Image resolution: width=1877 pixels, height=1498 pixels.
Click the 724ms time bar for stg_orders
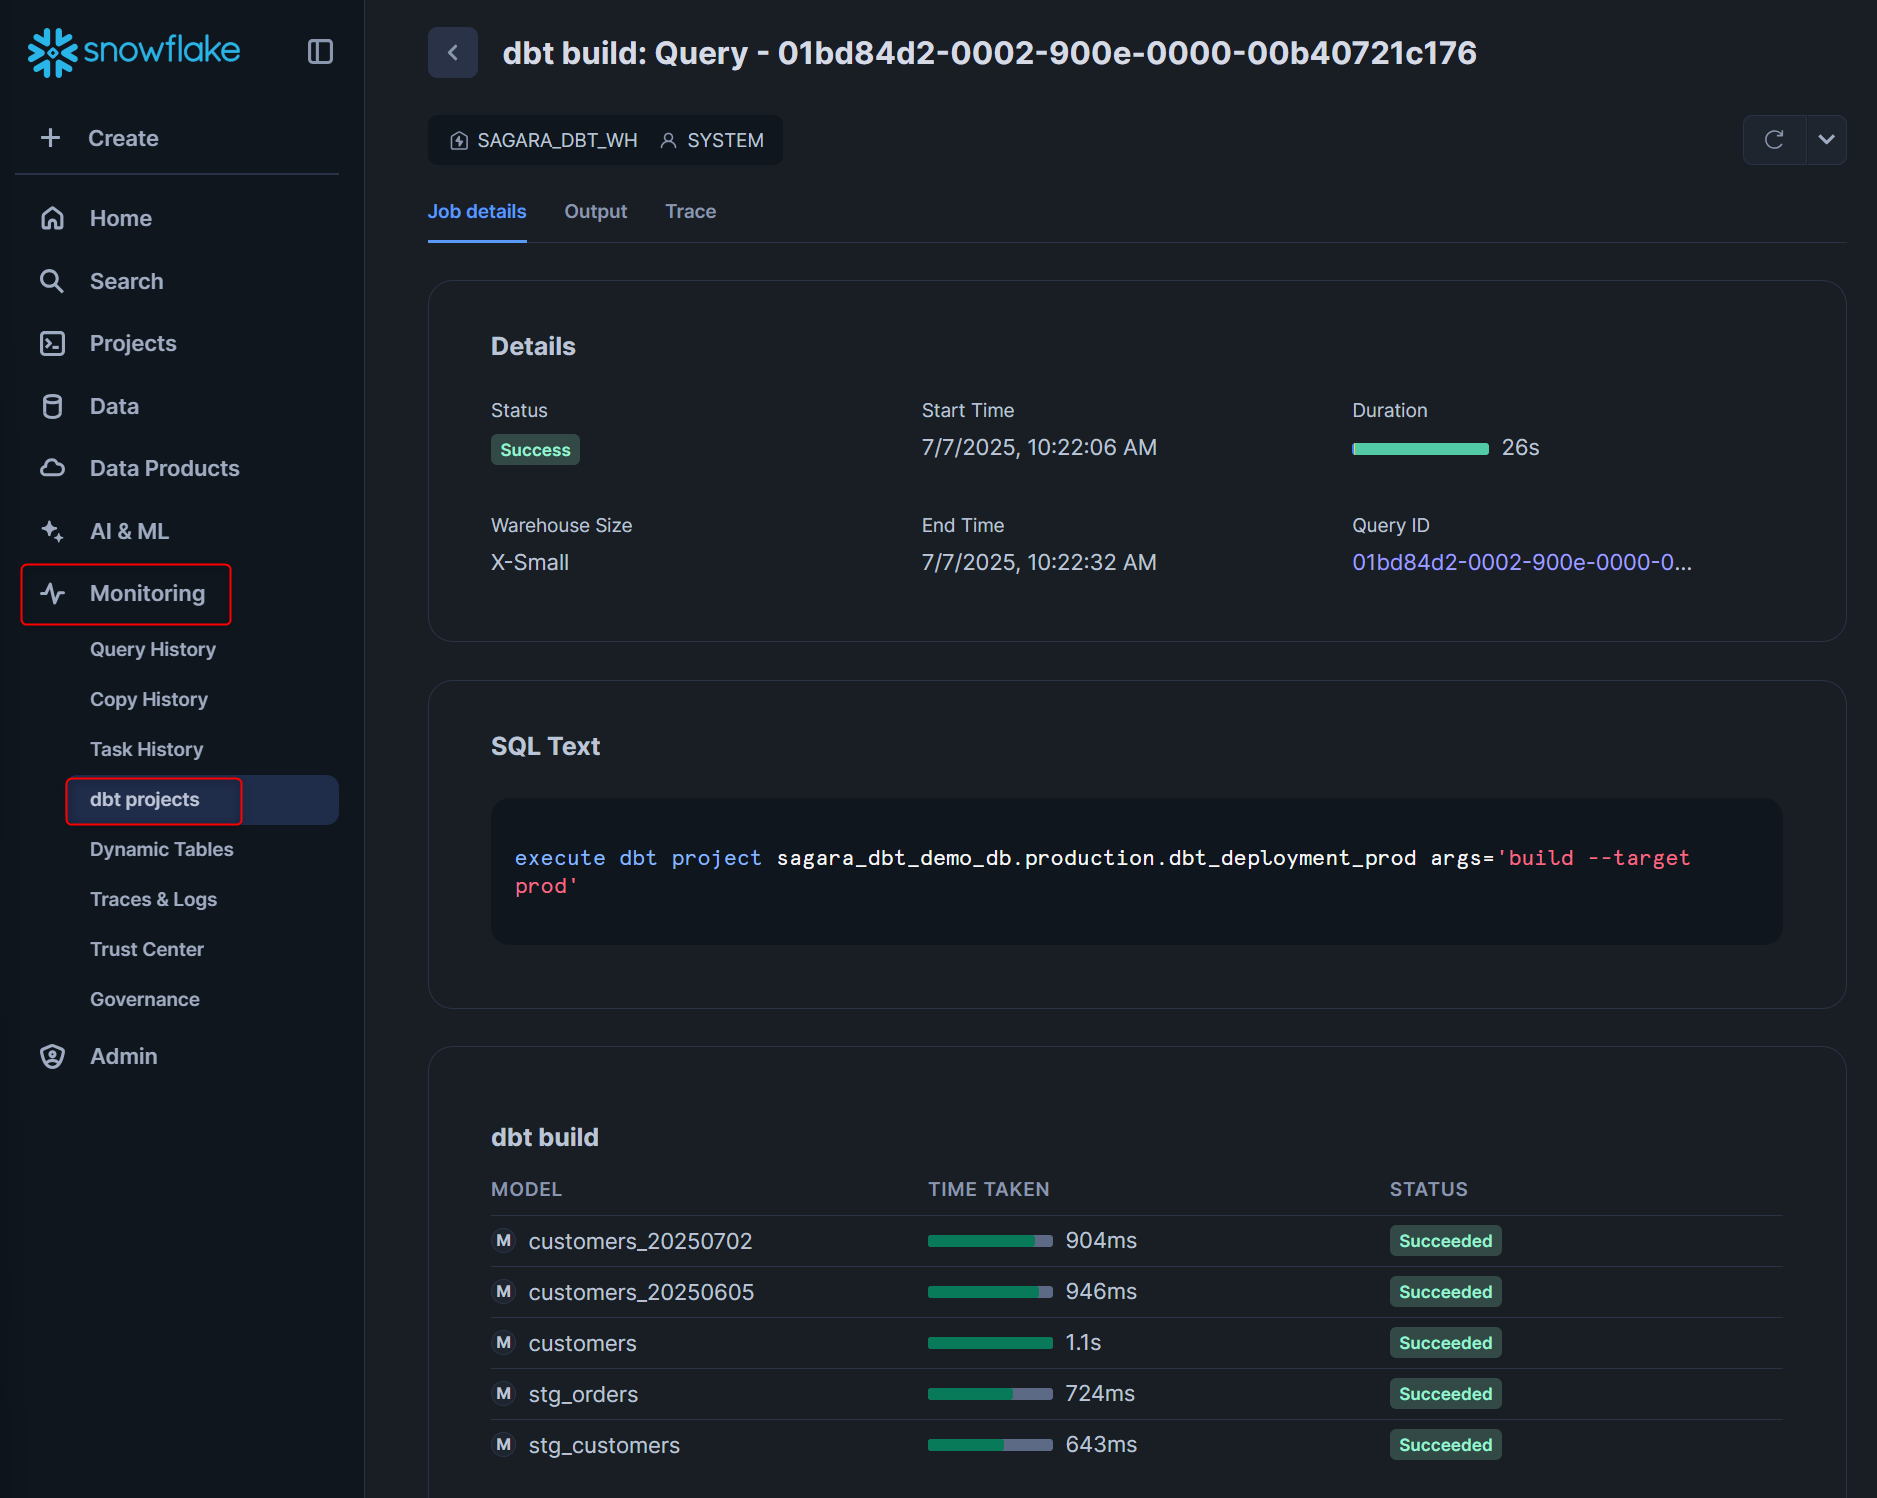(x=990, y=1394)
